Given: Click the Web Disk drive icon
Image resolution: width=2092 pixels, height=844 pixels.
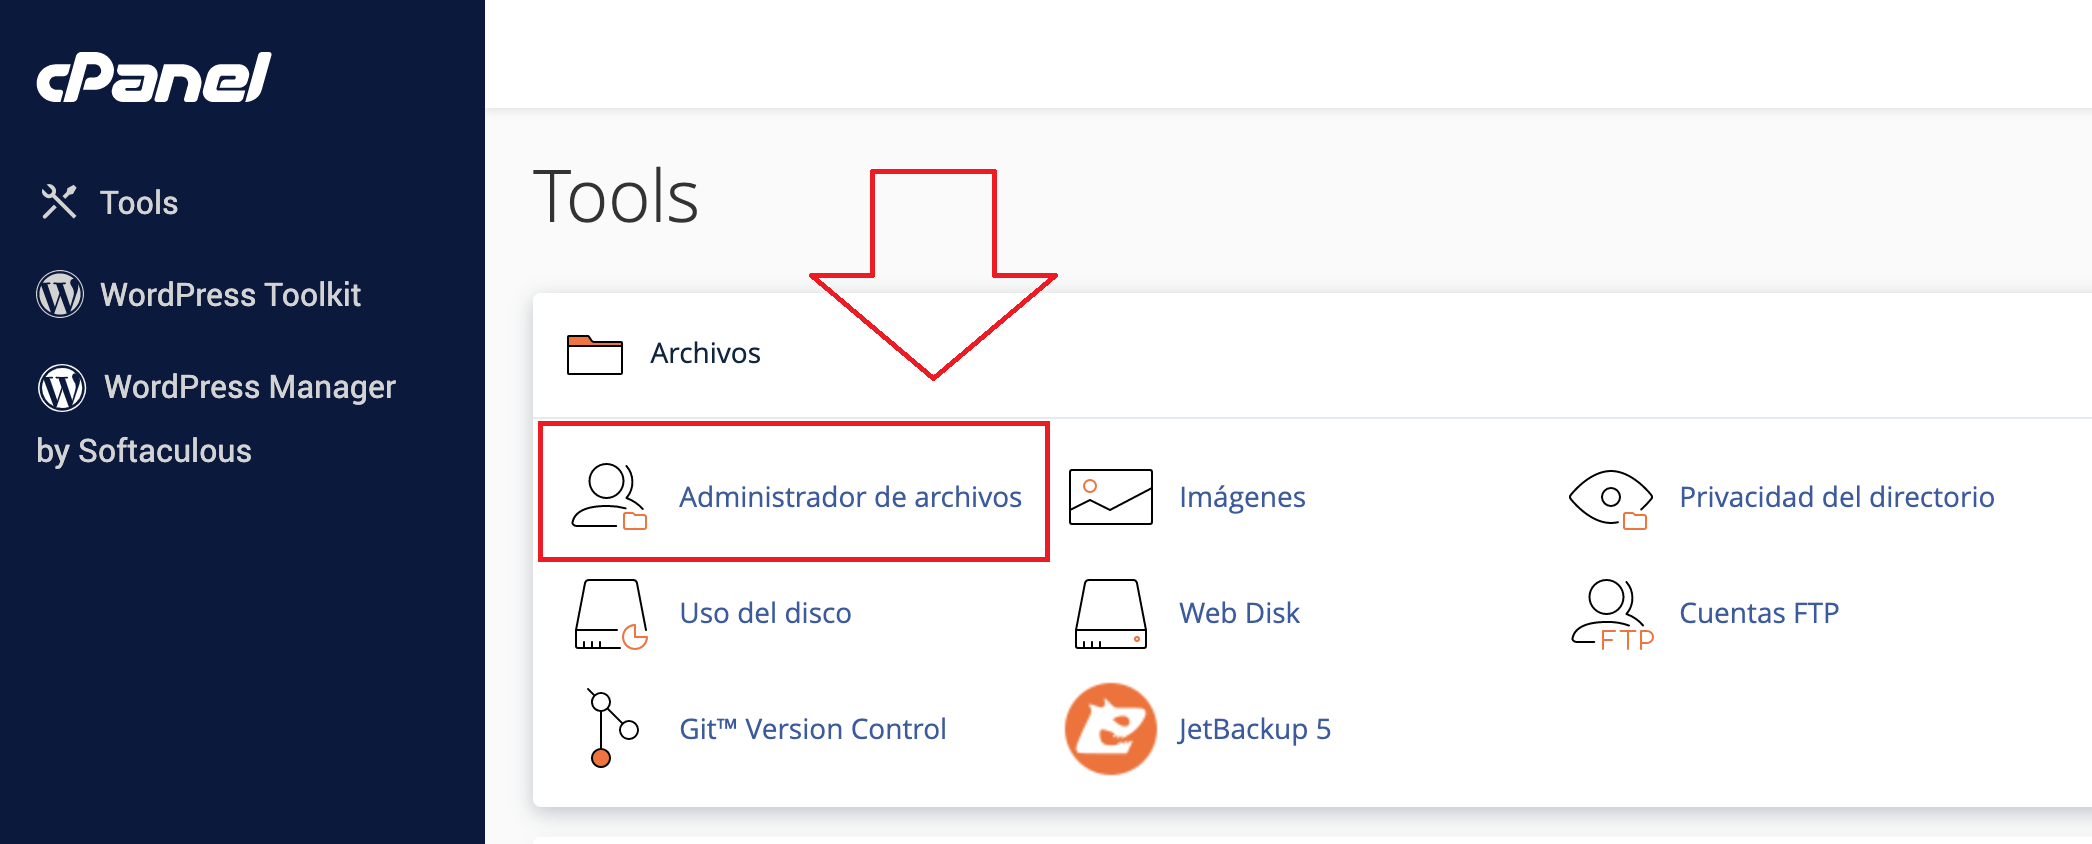Looking at the screenshot, I should coord(1110,614).
